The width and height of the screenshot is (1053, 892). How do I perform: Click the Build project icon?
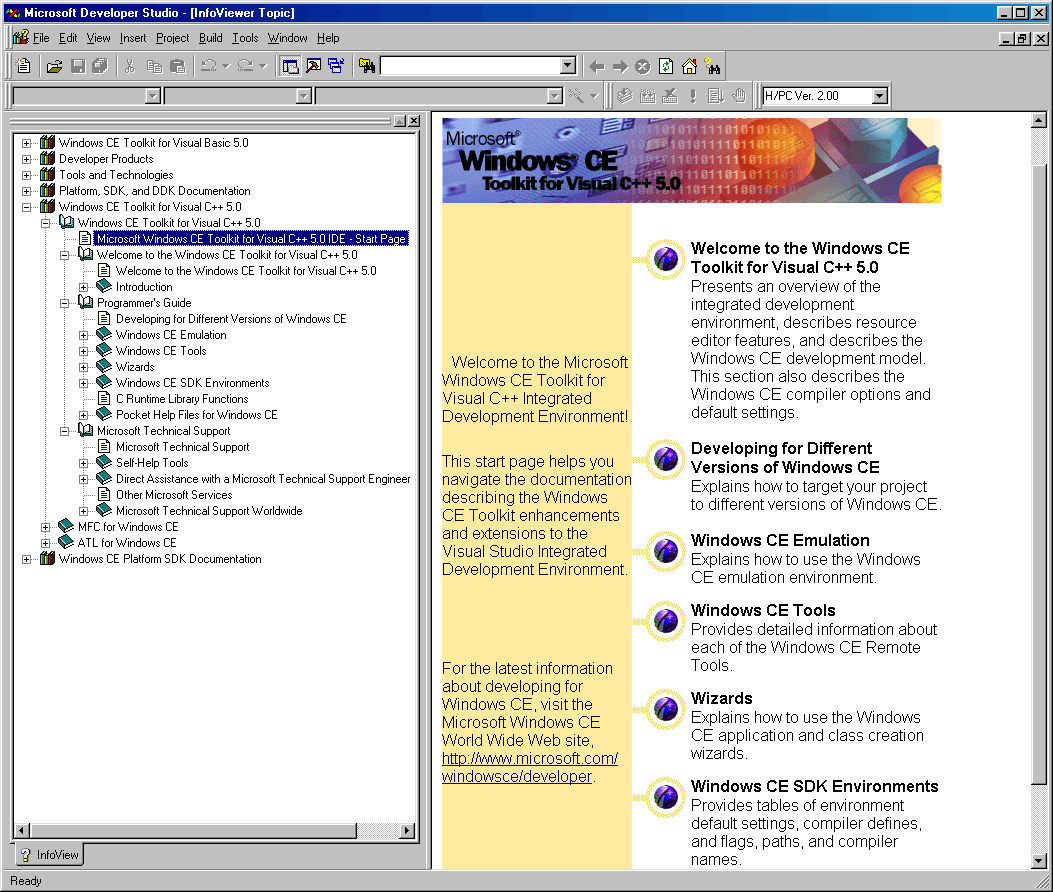(647, 96)
